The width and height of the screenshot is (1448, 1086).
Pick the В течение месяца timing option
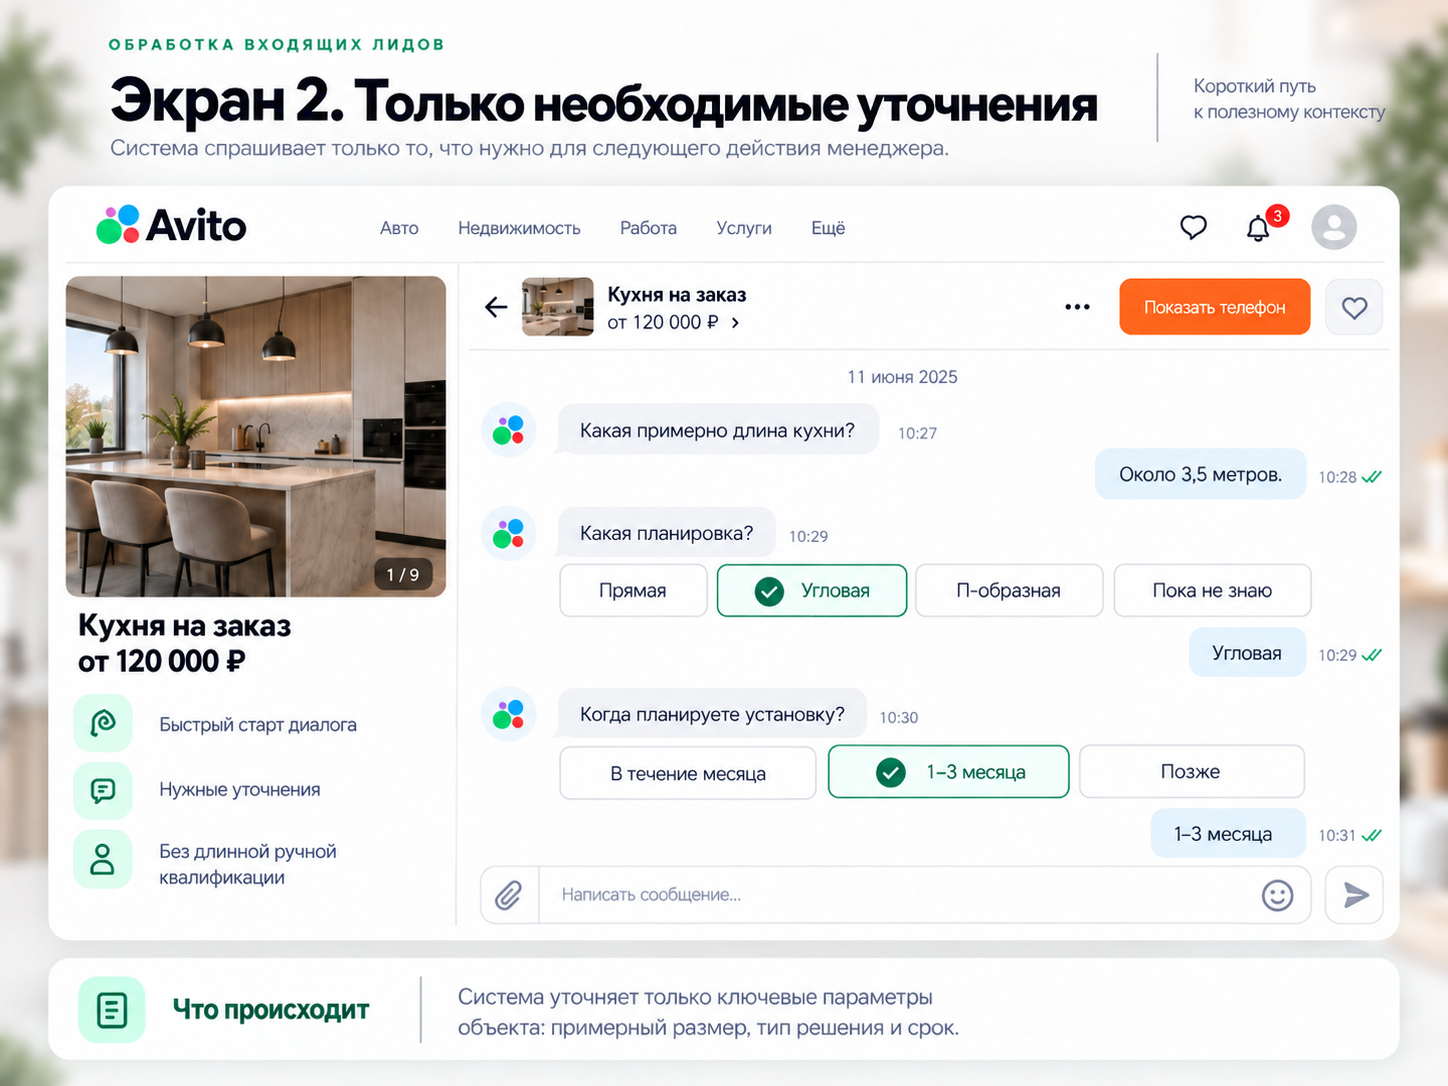[x=688, y=773]
